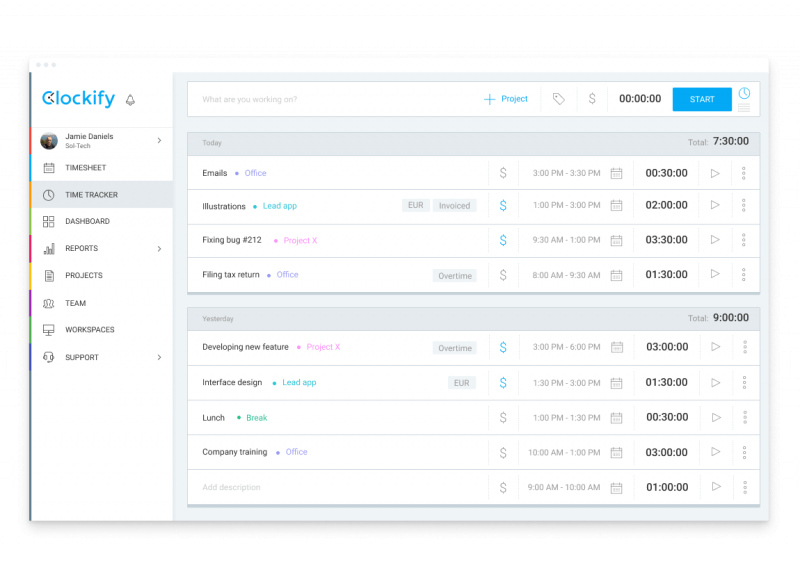Edit the 02:00:00 duration of Illustrations
The width and height of the screenshot is (800, 577).
click(666, 205)
